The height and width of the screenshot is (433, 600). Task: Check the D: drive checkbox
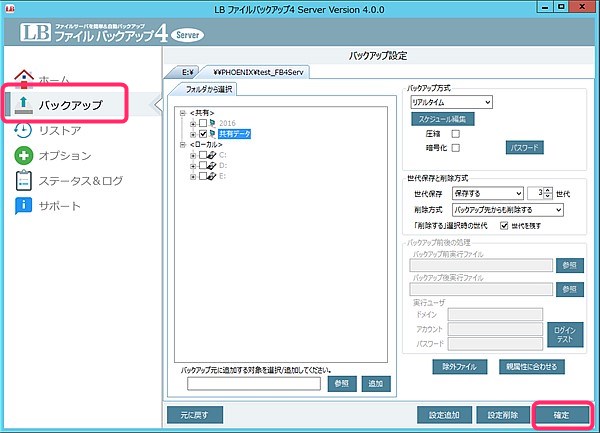click(203, 166)
